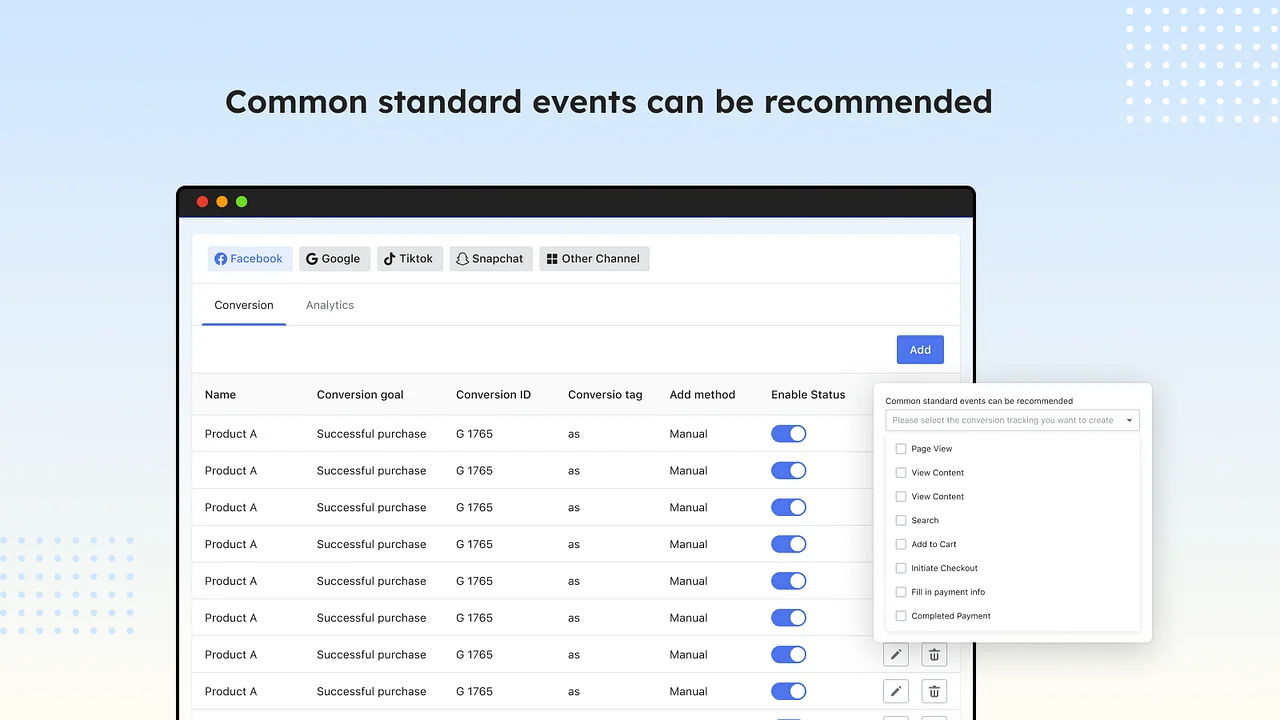
Task: Click the Google channel icon
Action: click(x=310, y=258)
